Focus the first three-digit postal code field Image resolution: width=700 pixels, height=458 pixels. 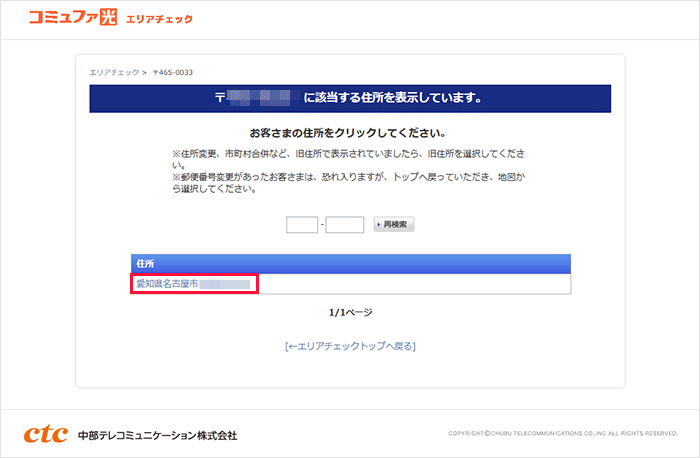[x=301, y=225]
